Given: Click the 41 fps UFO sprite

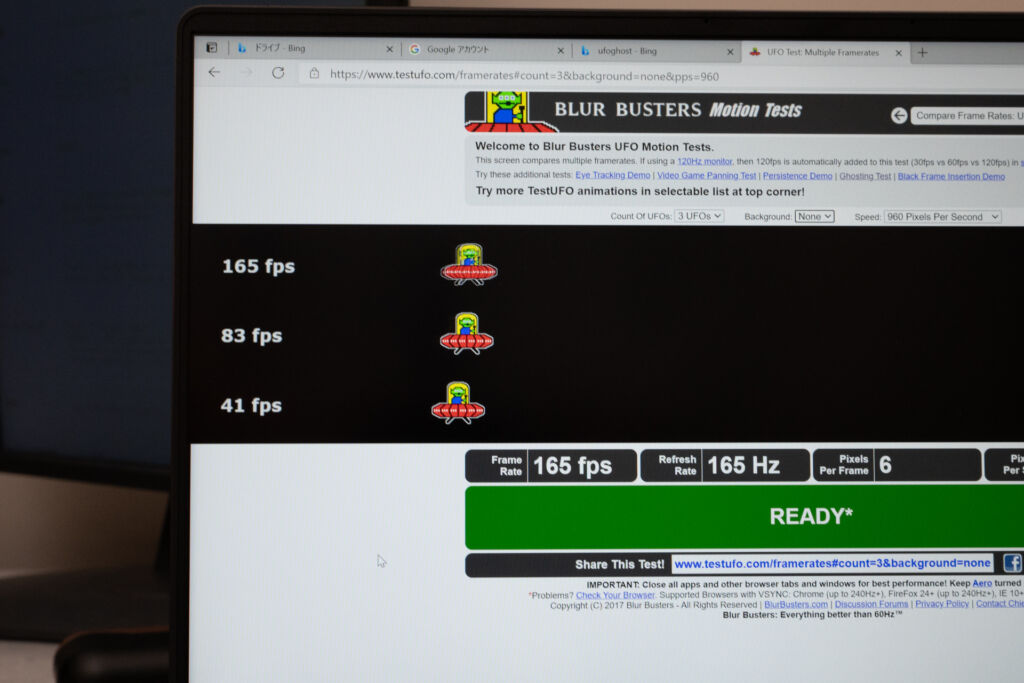Looking at the screenshot, I should 458,403.
